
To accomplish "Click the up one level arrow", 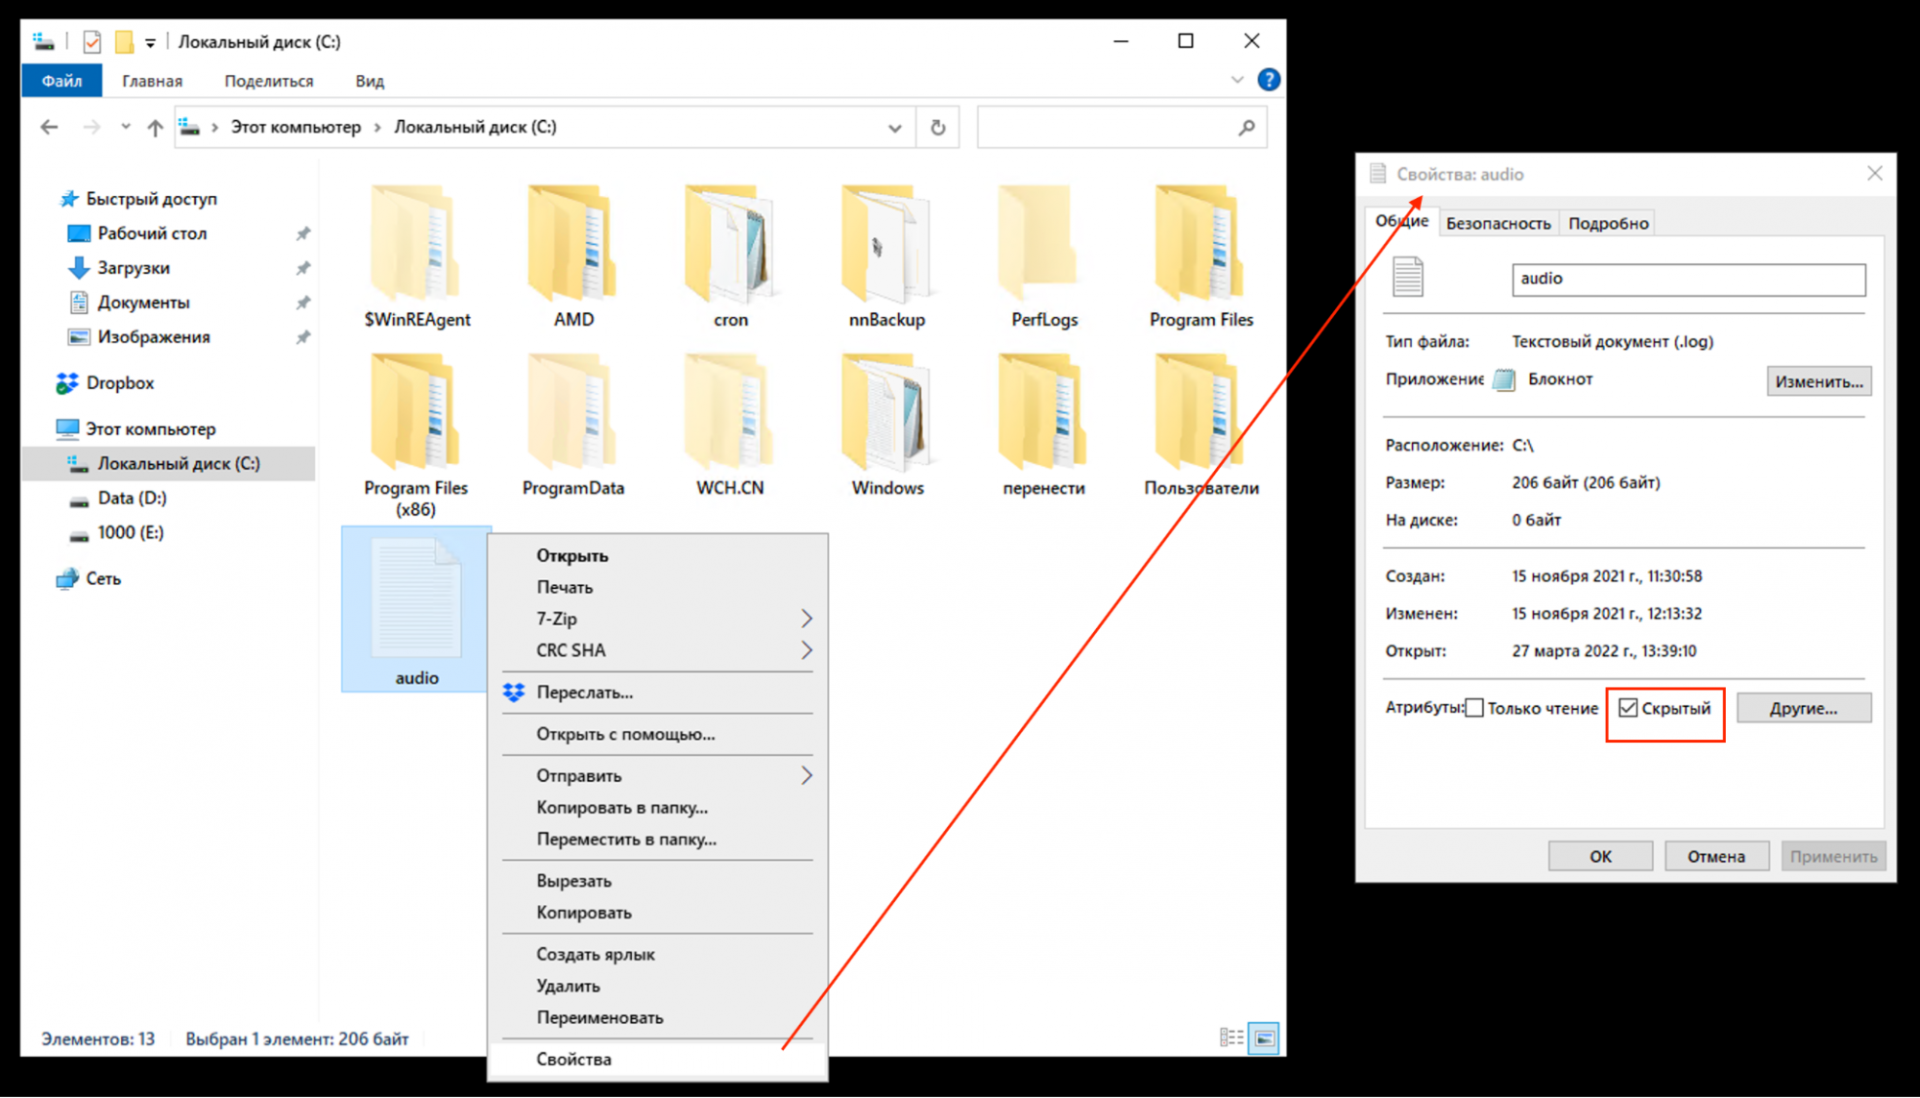I will point(155,127).
